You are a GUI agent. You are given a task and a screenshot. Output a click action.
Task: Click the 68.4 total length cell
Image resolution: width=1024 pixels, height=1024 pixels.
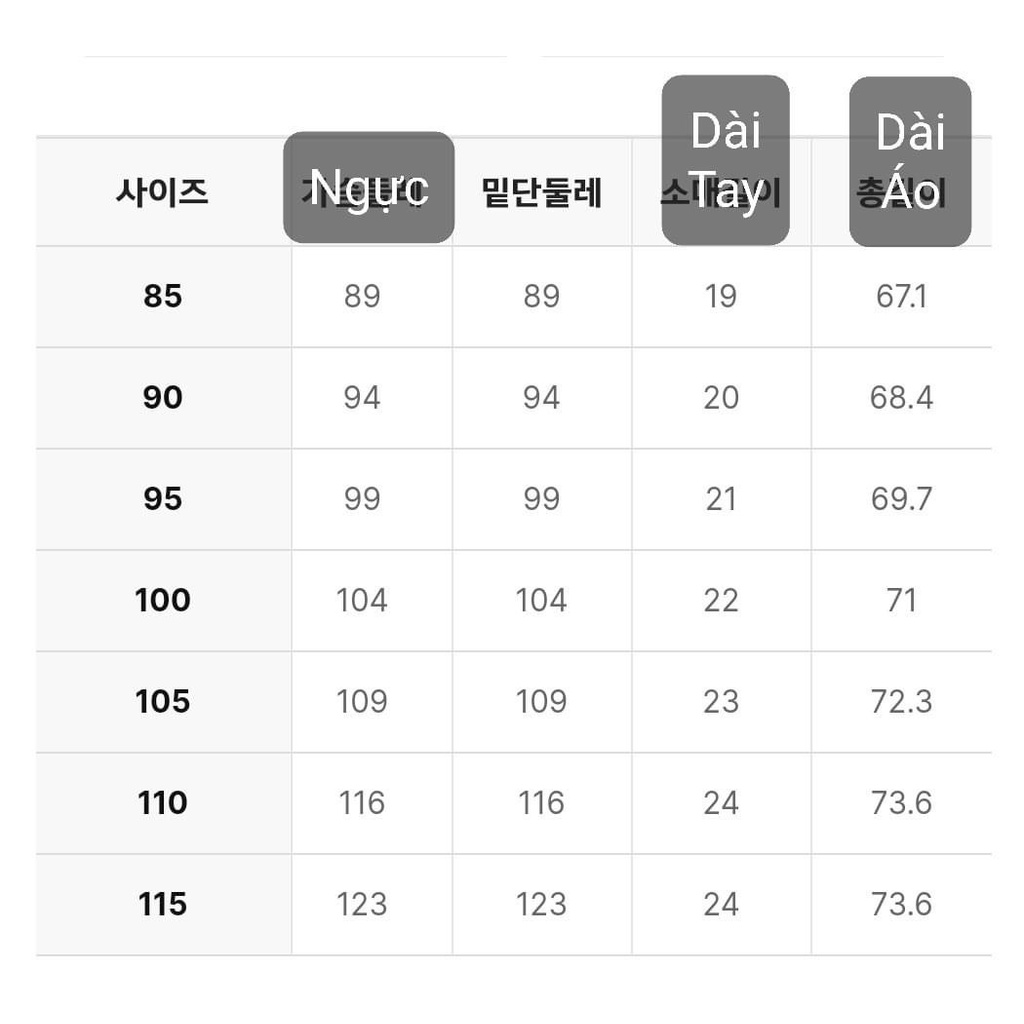pyautogui.click(x=901, y=398)
